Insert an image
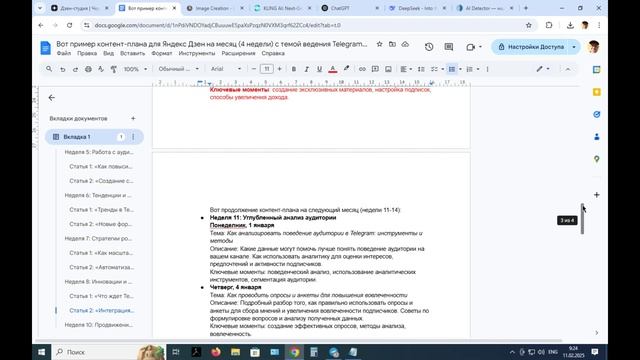Viewport: 640px width, 360px height. tap(388, 69)
